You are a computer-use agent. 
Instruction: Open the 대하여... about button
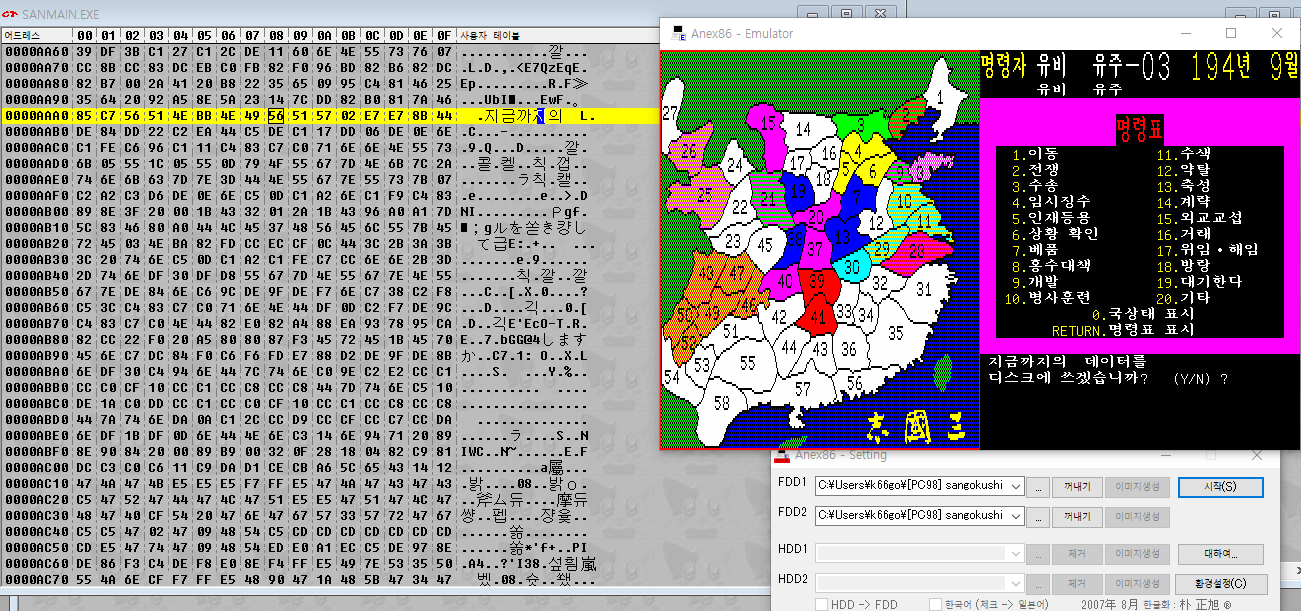click(x=1220, y=554)
